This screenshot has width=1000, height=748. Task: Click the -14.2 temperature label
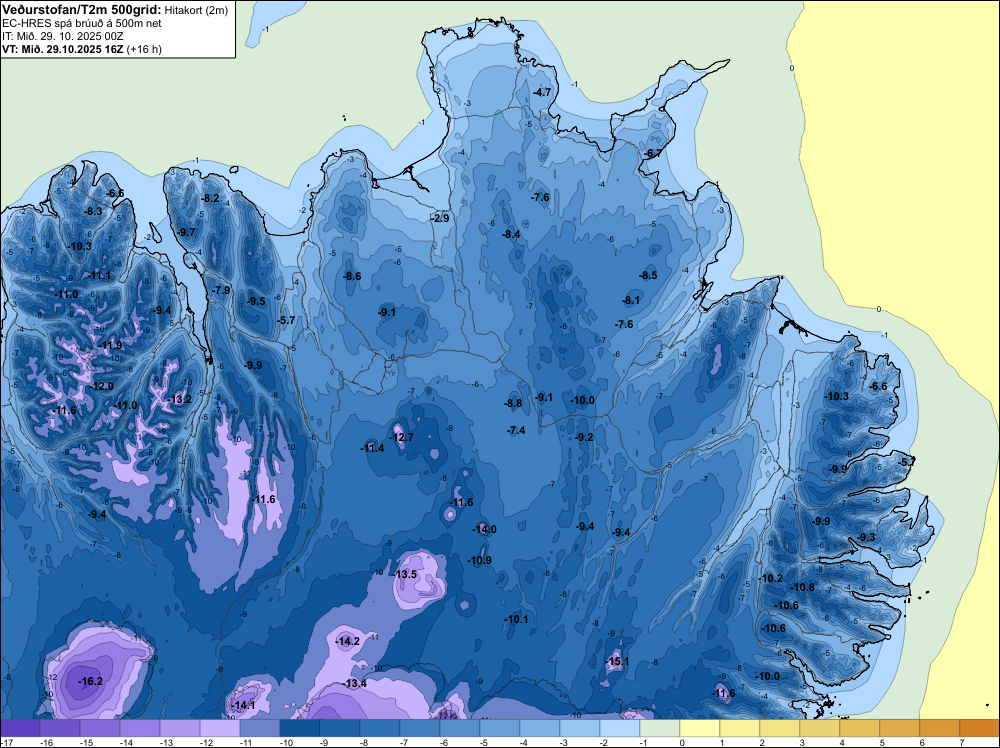coord(348,641)
